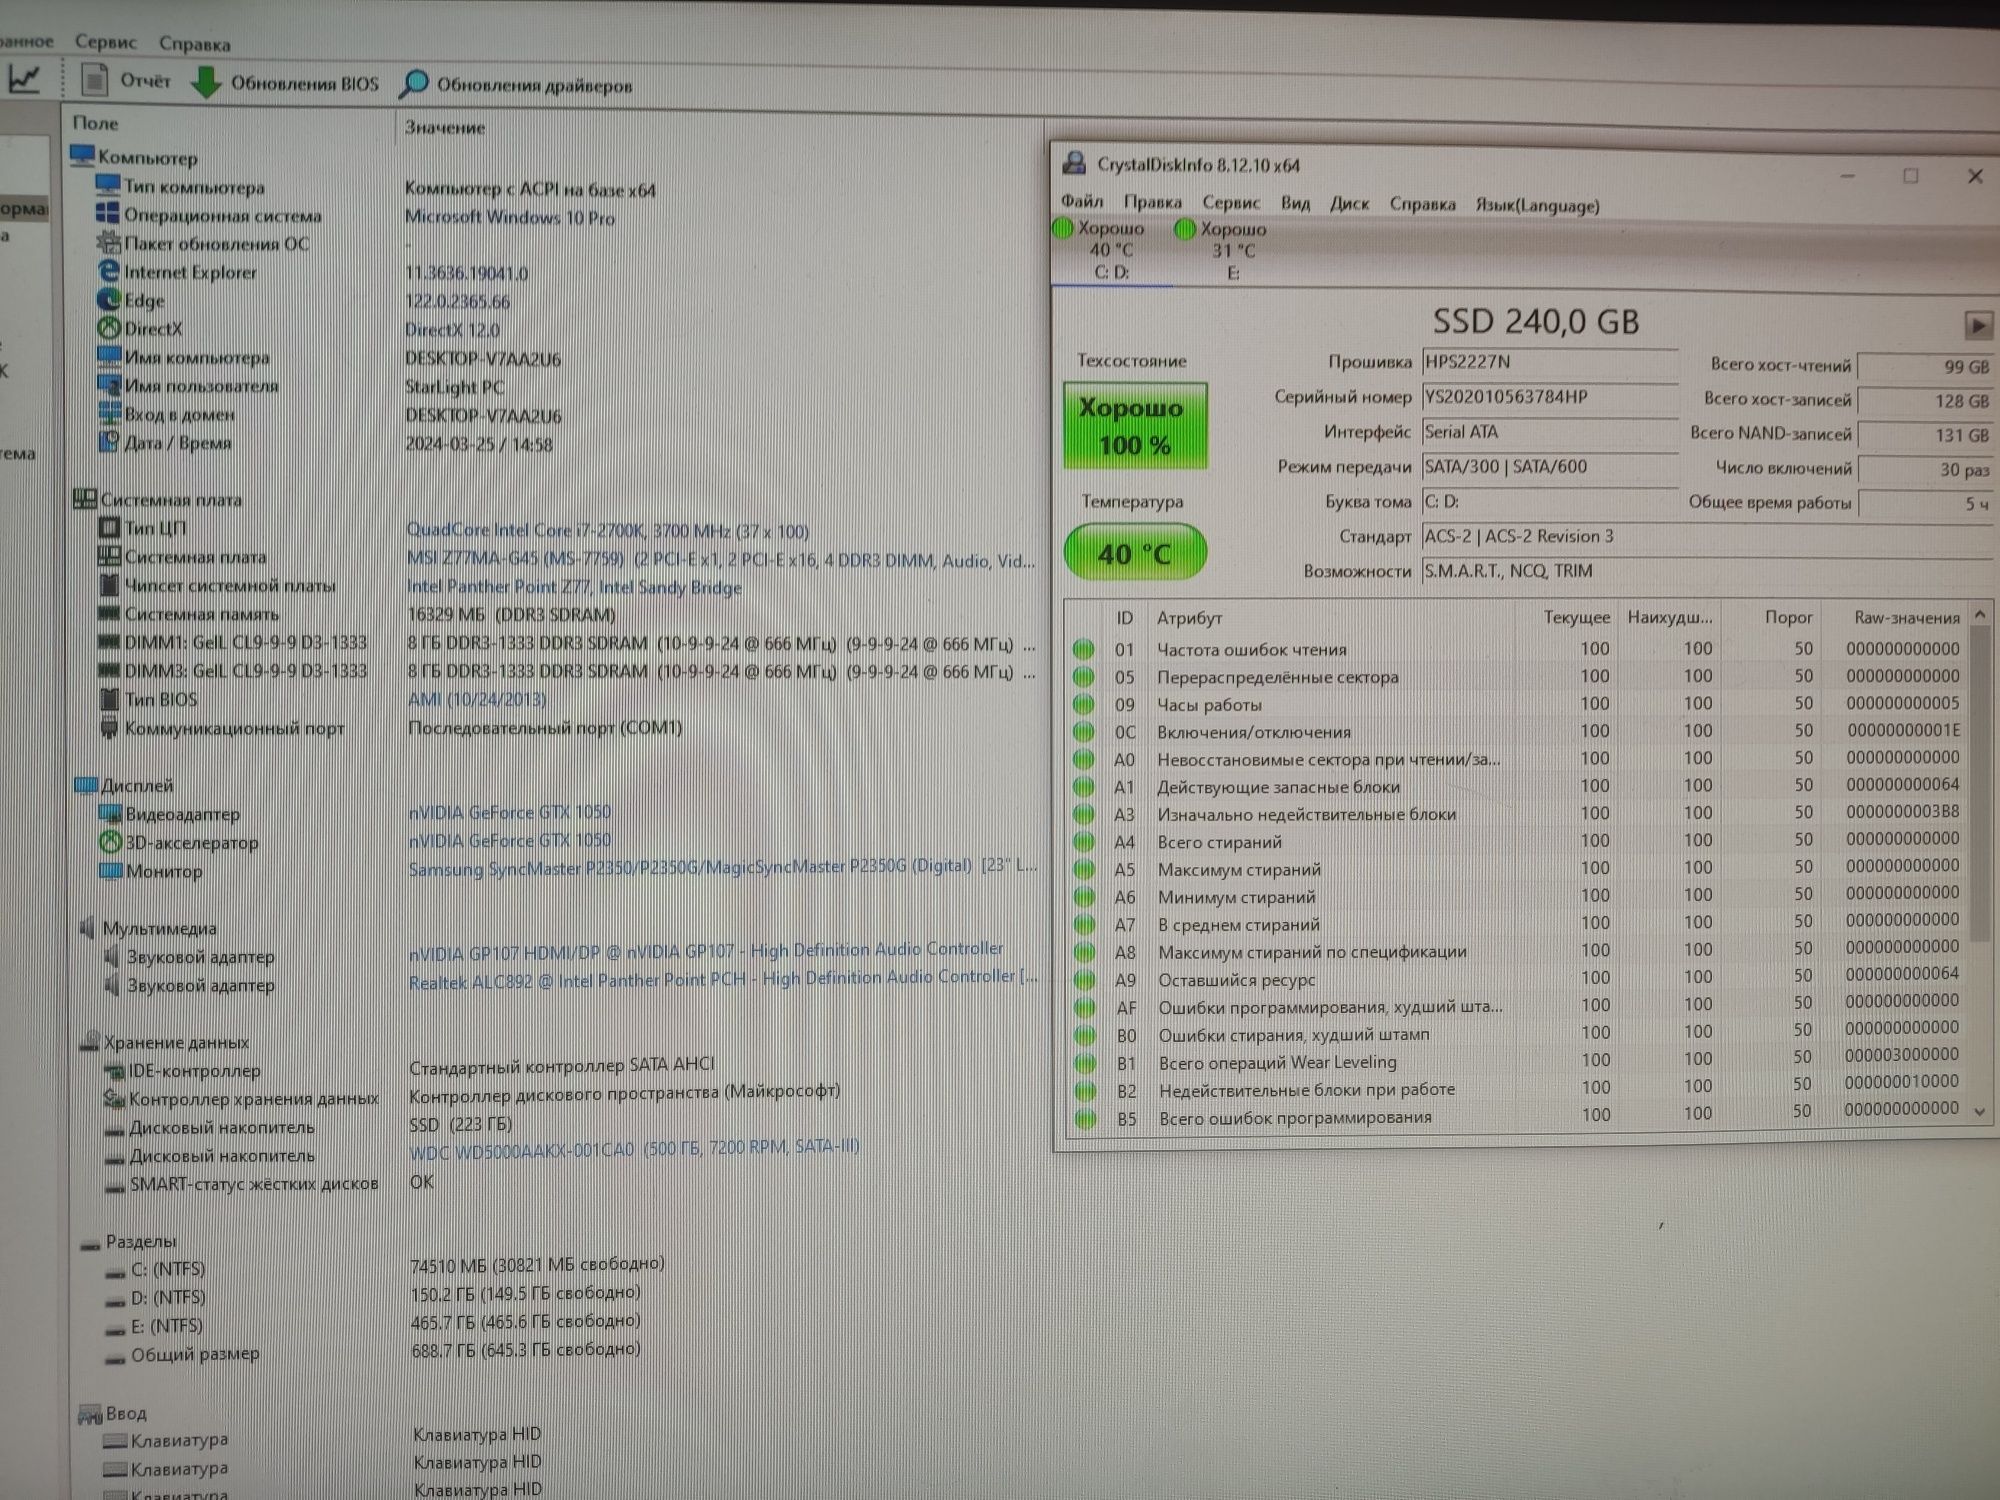Click the 40 °C temperature button

1135,552
